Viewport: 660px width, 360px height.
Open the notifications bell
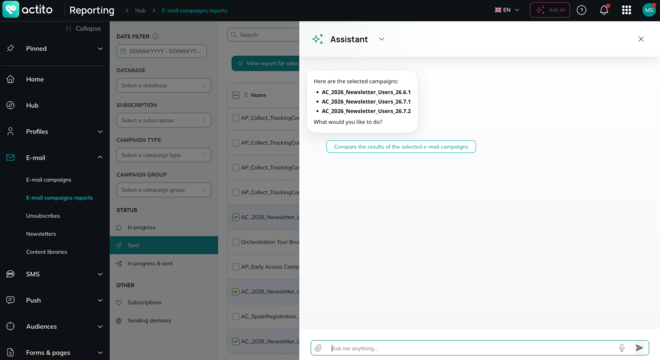604,10
